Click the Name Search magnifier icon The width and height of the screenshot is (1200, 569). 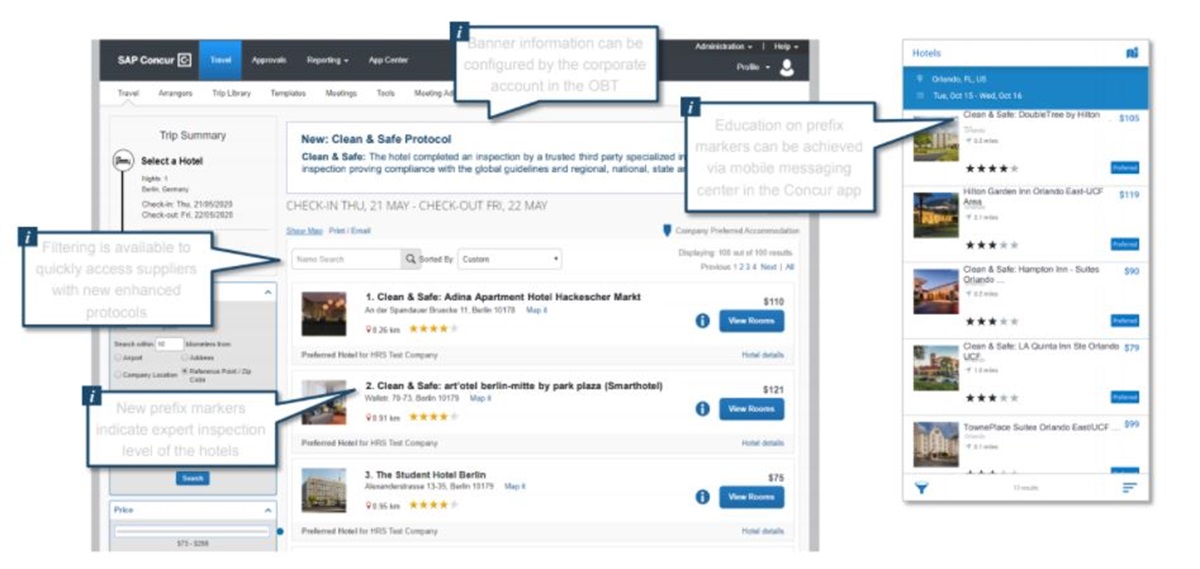click(x=410, y=259)
